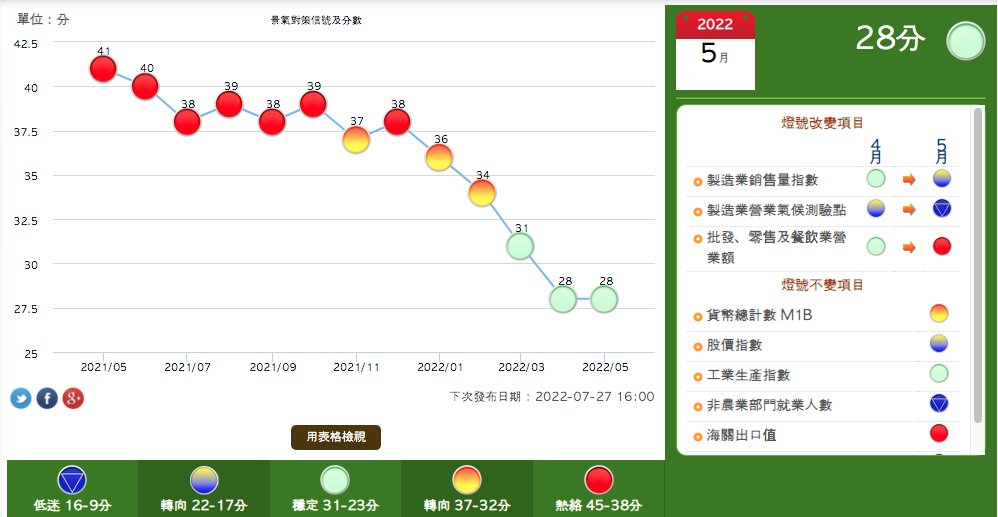Share the chart on Facebook
Viewport: 998px width, 517px height.
point(47,399)
